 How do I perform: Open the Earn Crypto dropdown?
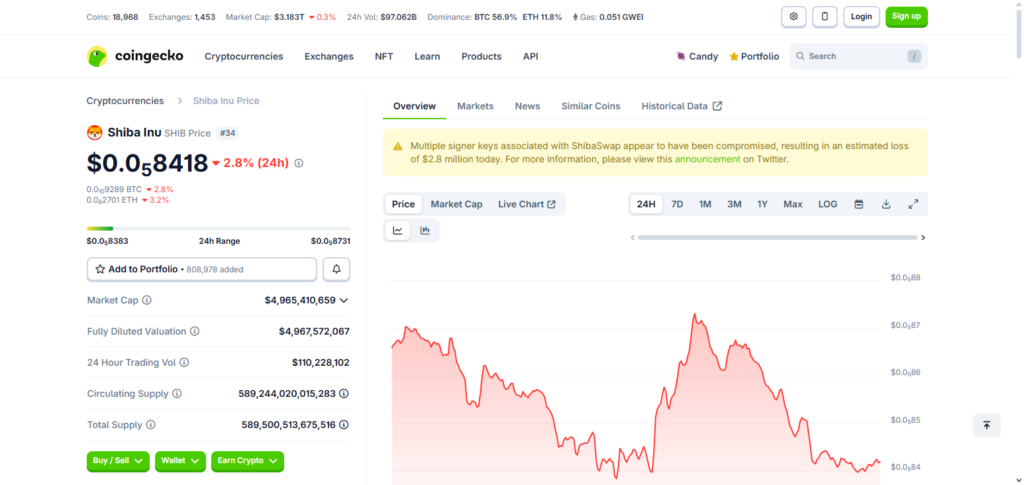(x=247, y=461)
